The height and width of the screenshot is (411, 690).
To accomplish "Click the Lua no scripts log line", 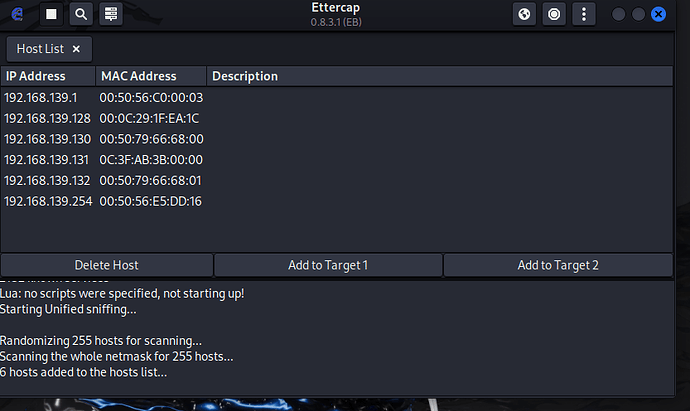I will coord(122,294).
